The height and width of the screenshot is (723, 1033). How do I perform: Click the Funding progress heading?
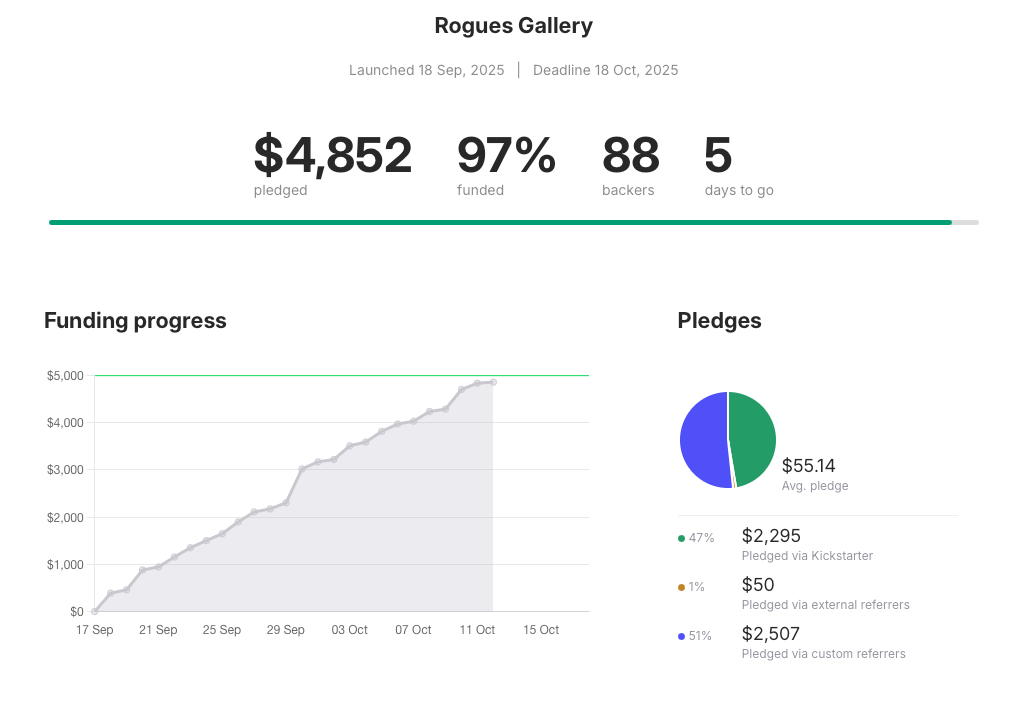(x=135, y=321)
